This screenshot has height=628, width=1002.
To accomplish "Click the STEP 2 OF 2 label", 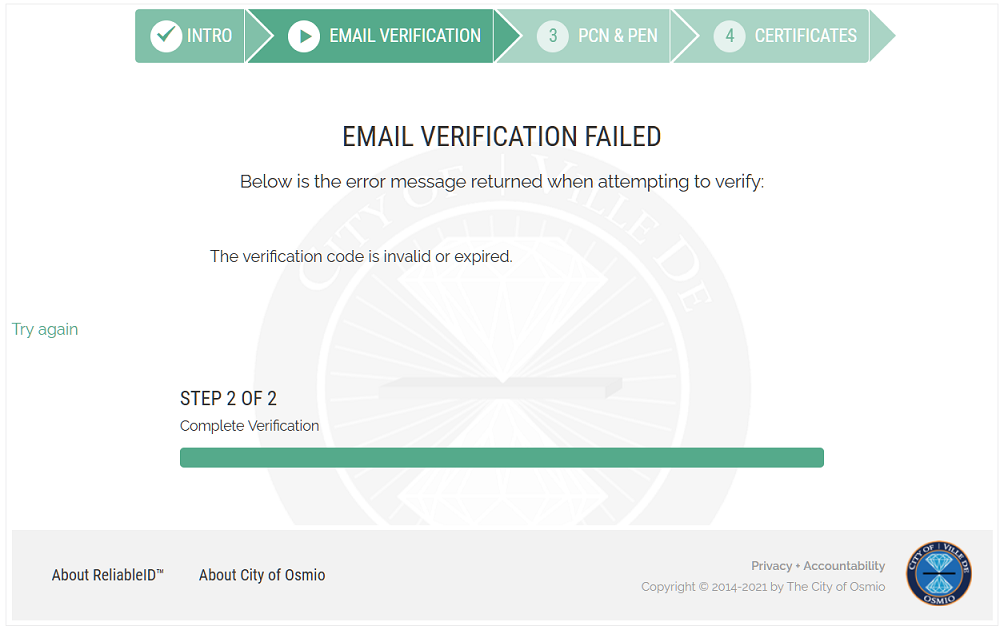I will 228,398.
